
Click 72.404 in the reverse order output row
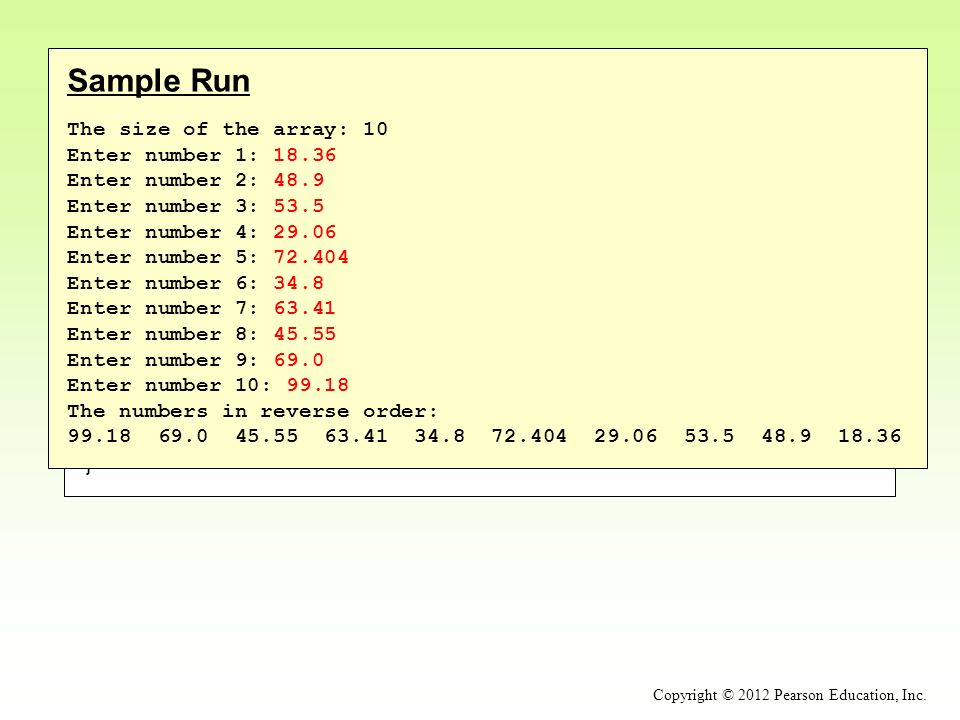(529, 436)
